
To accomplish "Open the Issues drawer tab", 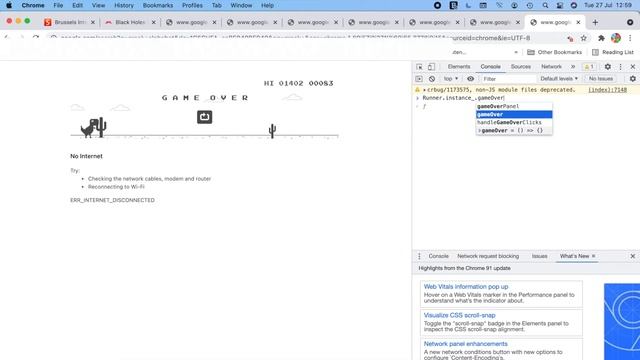I will (539, 256).
